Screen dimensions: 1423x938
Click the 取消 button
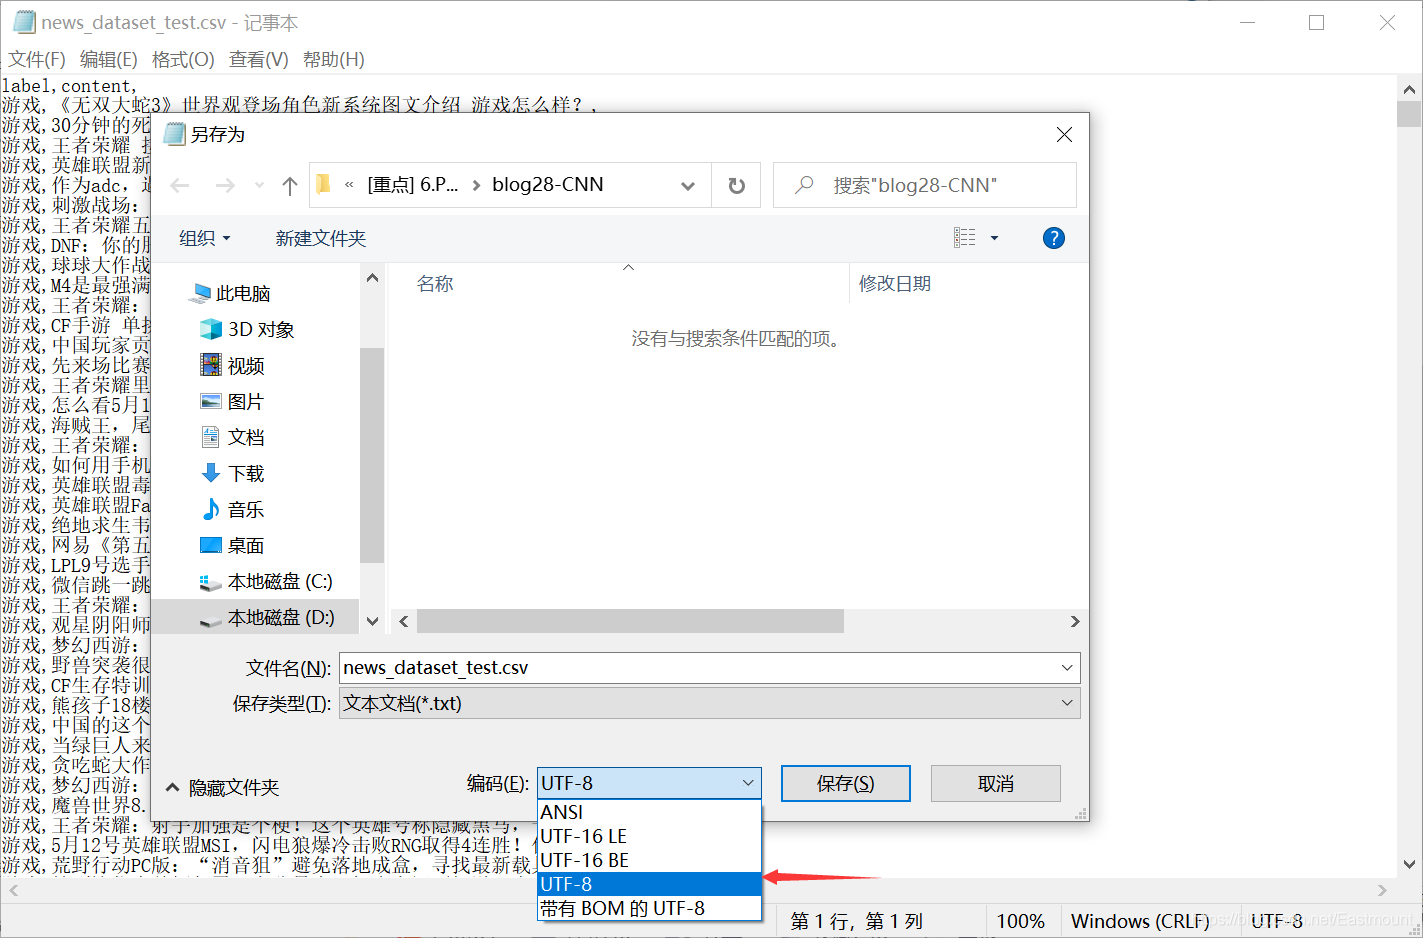pos(995,783)
